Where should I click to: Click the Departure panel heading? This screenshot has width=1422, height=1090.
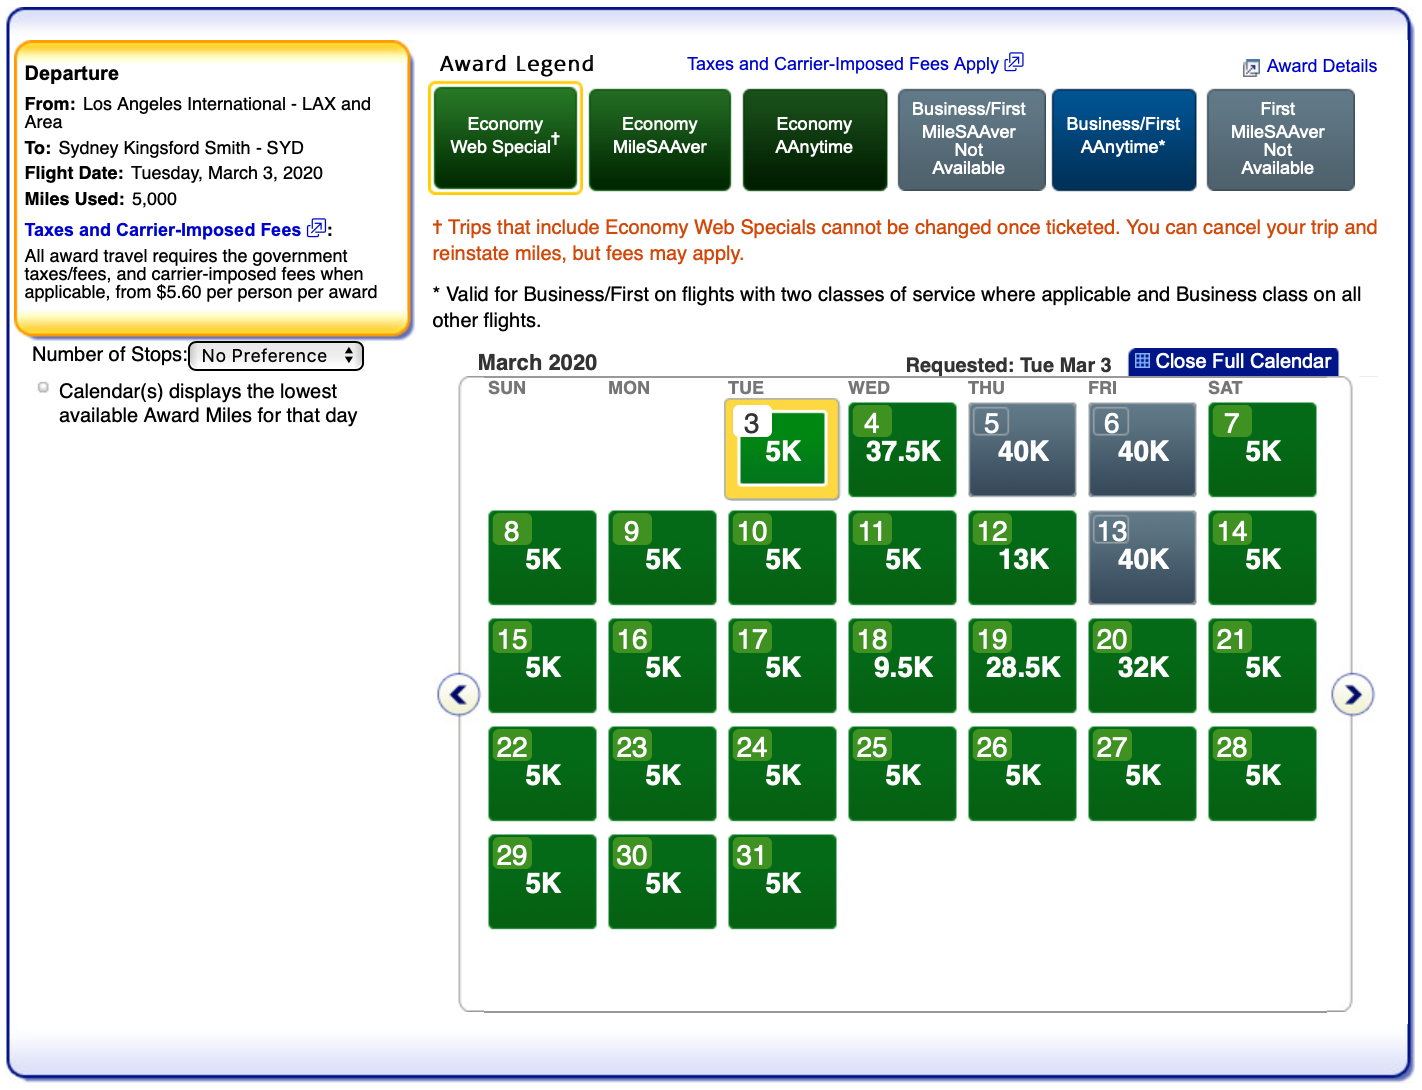[x=72, y=73]
